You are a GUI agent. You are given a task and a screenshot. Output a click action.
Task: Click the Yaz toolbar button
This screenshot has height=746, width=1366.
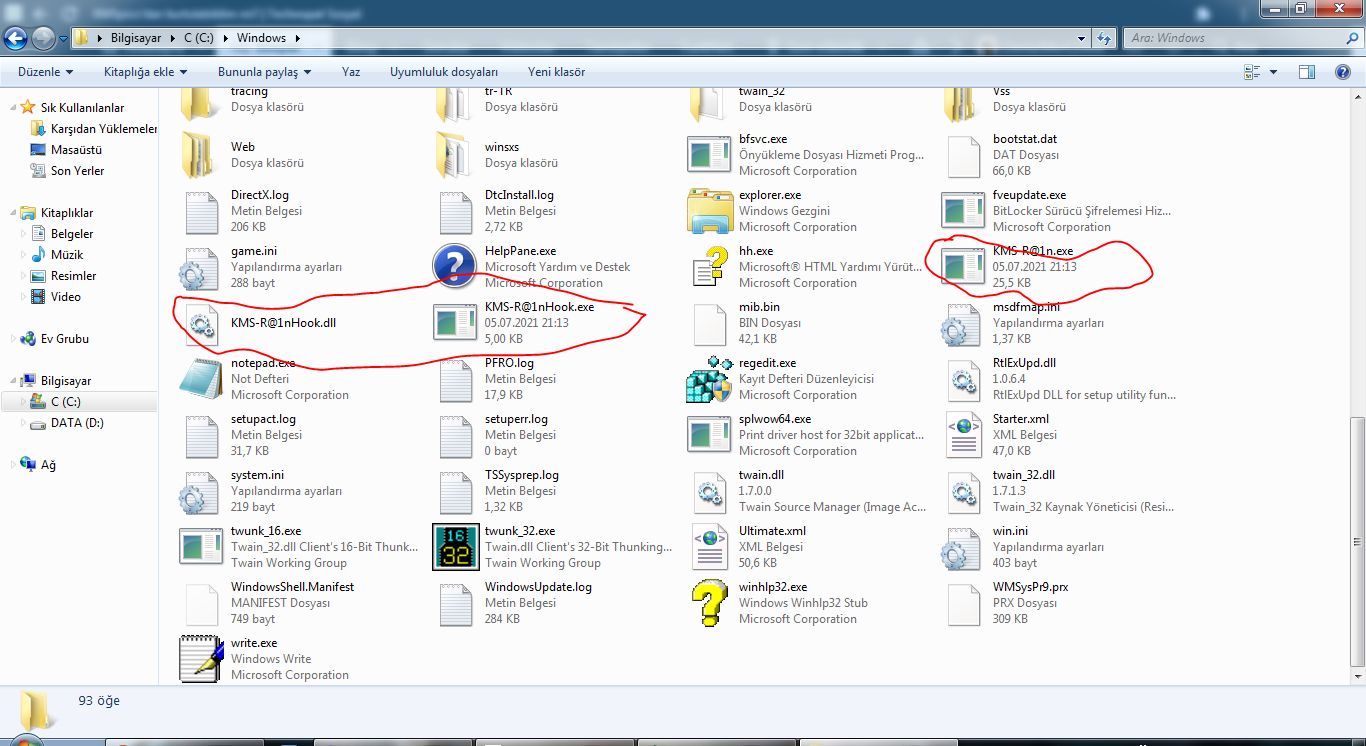pyautogui.click(x=351, y=72)
